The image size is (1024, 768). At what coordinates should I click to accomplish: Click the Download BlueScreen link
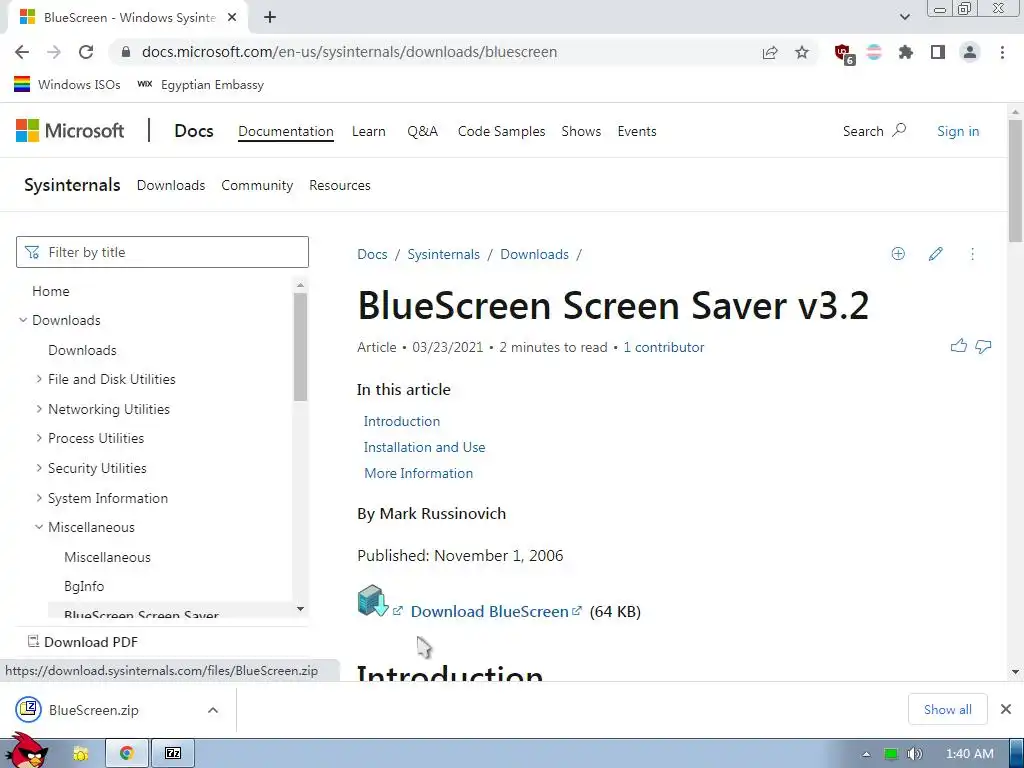click(496, 611)
